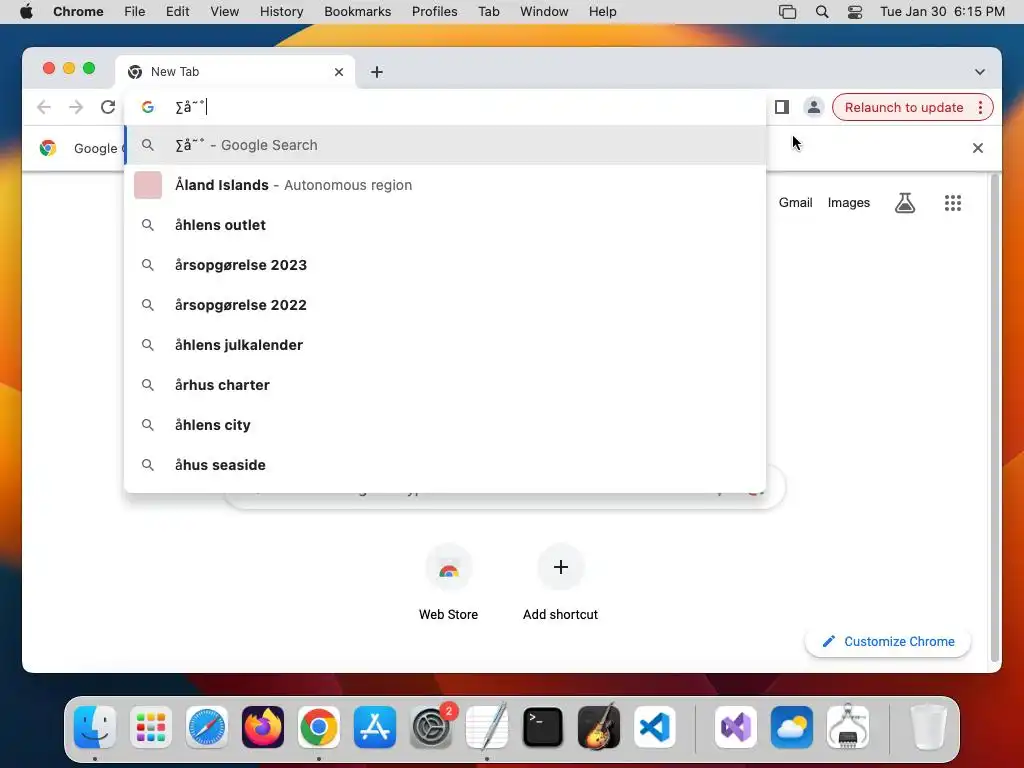1024x768 pixels.
Task: Open System Settings from the Dock
Action: [x=431, y=727]
